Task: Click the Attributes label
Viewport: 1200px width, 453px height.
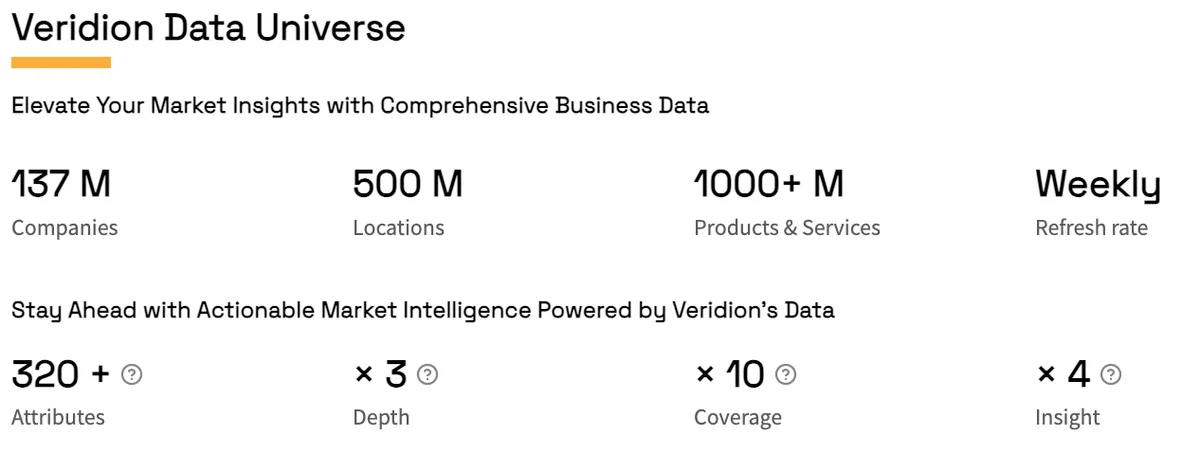Action: click(58, 417)
